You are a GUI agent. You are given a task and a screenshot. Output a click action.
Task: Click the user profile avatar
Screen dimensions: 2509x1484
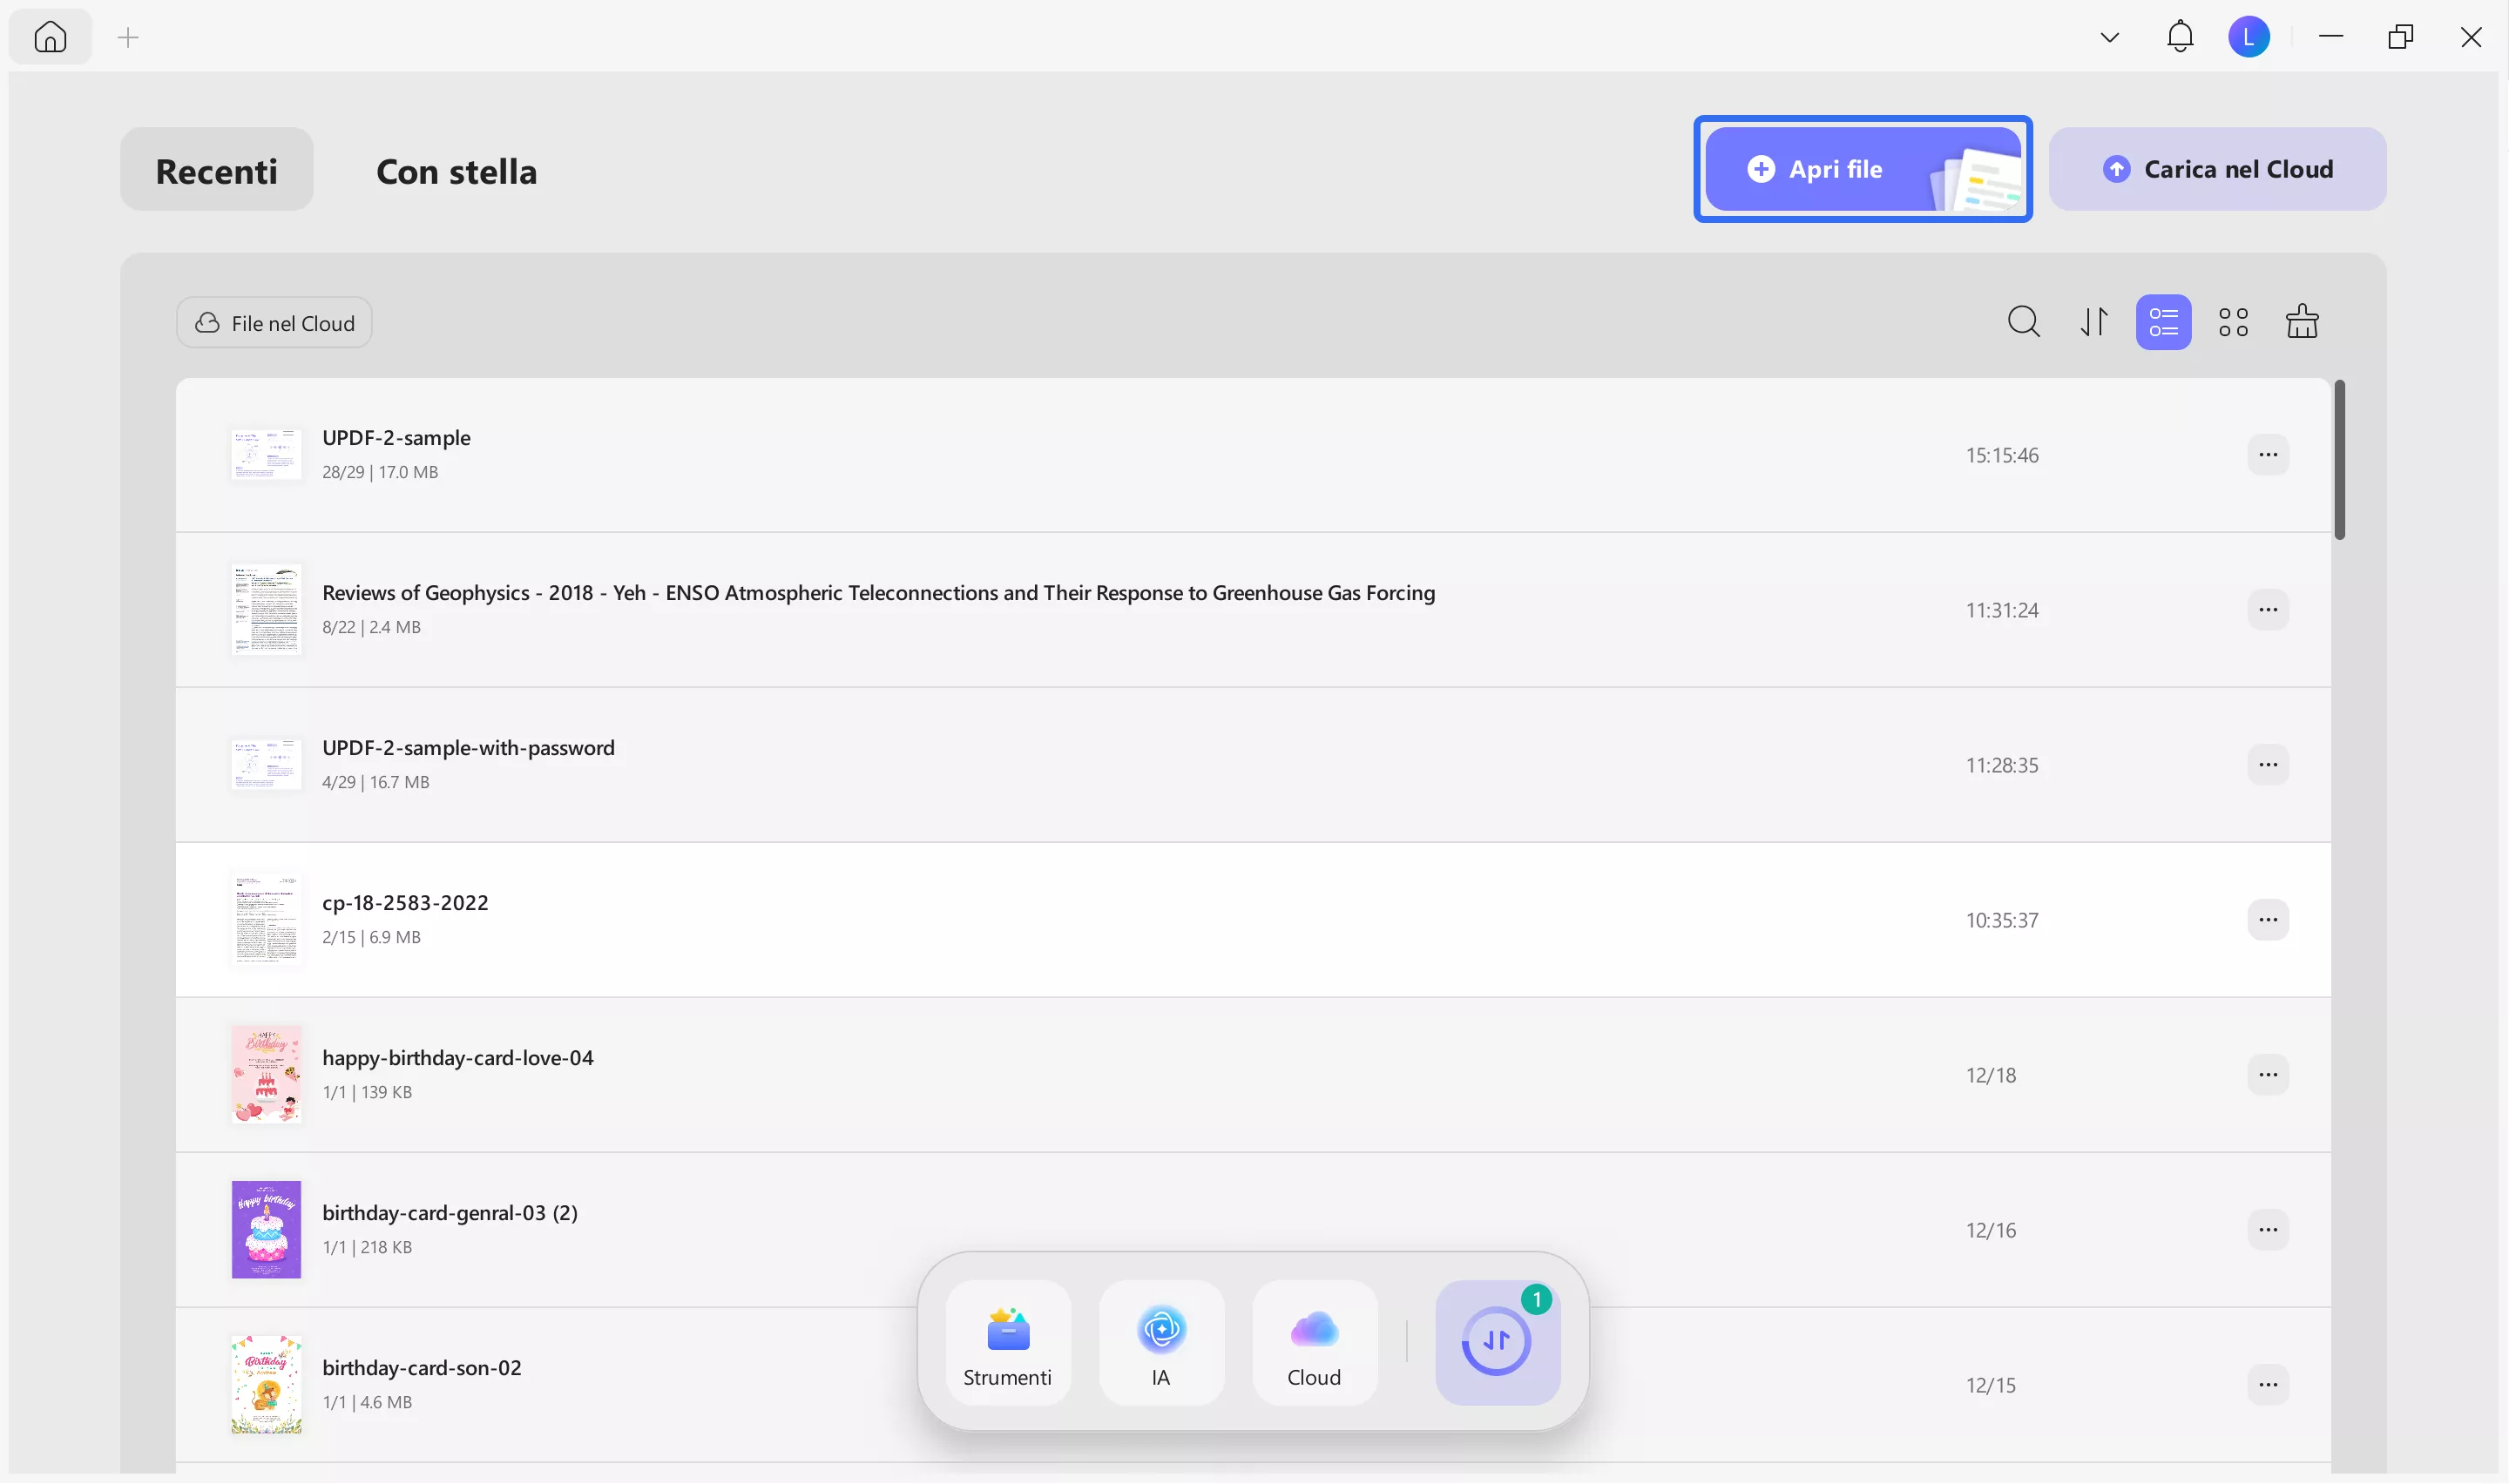tap(2248, 37)
